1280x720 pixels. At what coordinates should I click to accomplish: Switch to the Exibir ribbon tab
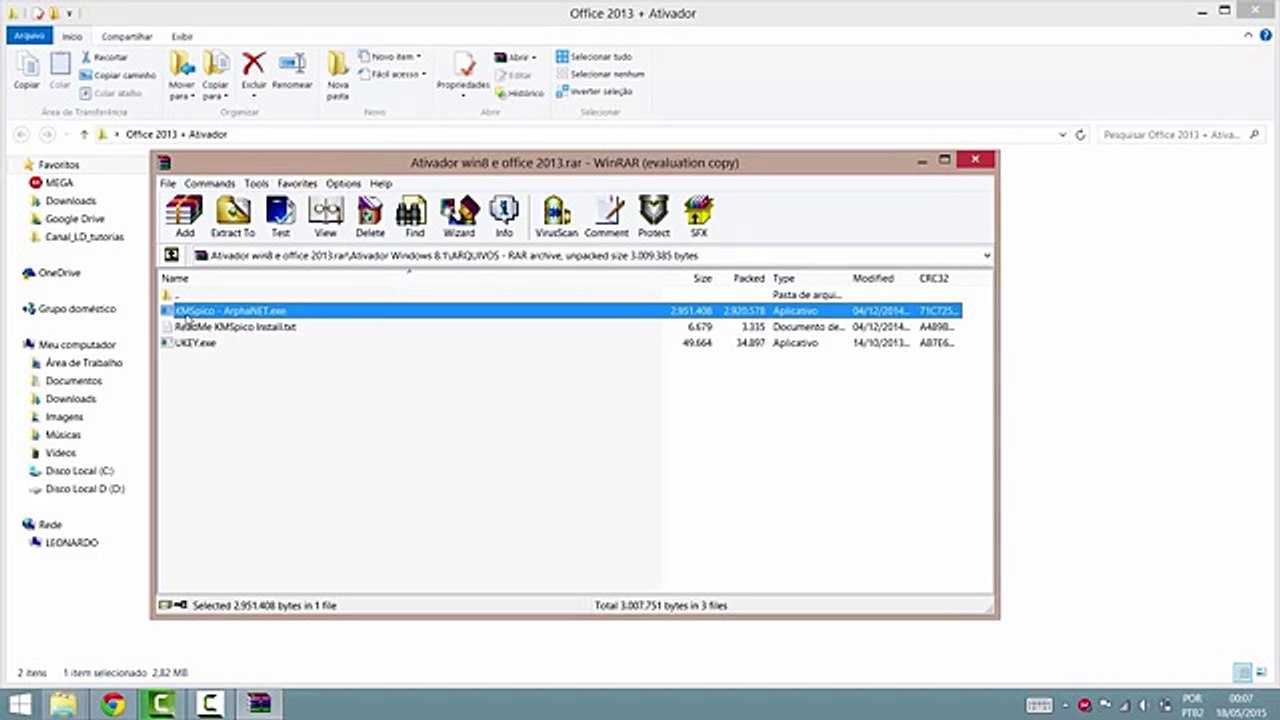(x=182, y=36)
